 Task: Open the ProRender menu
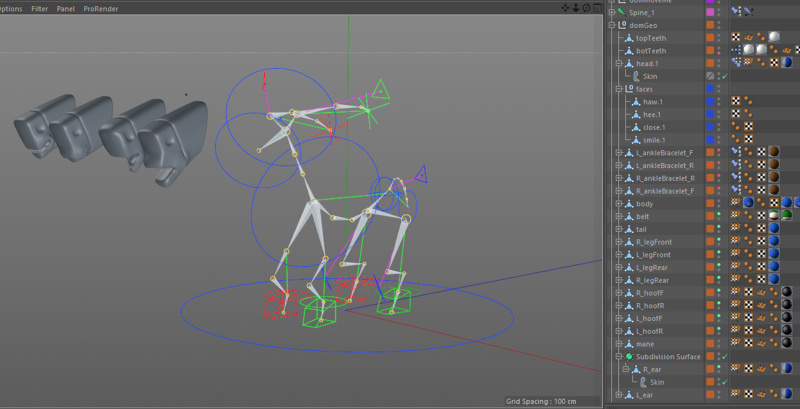click(101, 9)
